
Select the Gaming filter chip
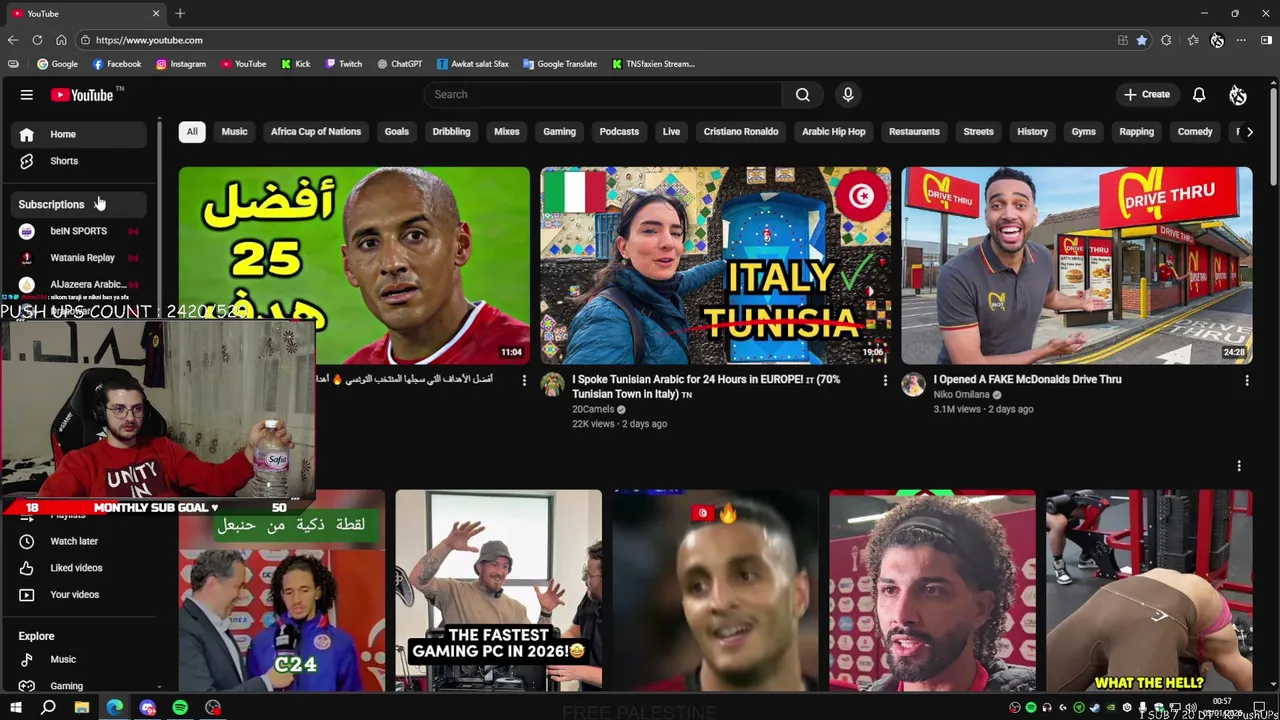coord(559,132)
